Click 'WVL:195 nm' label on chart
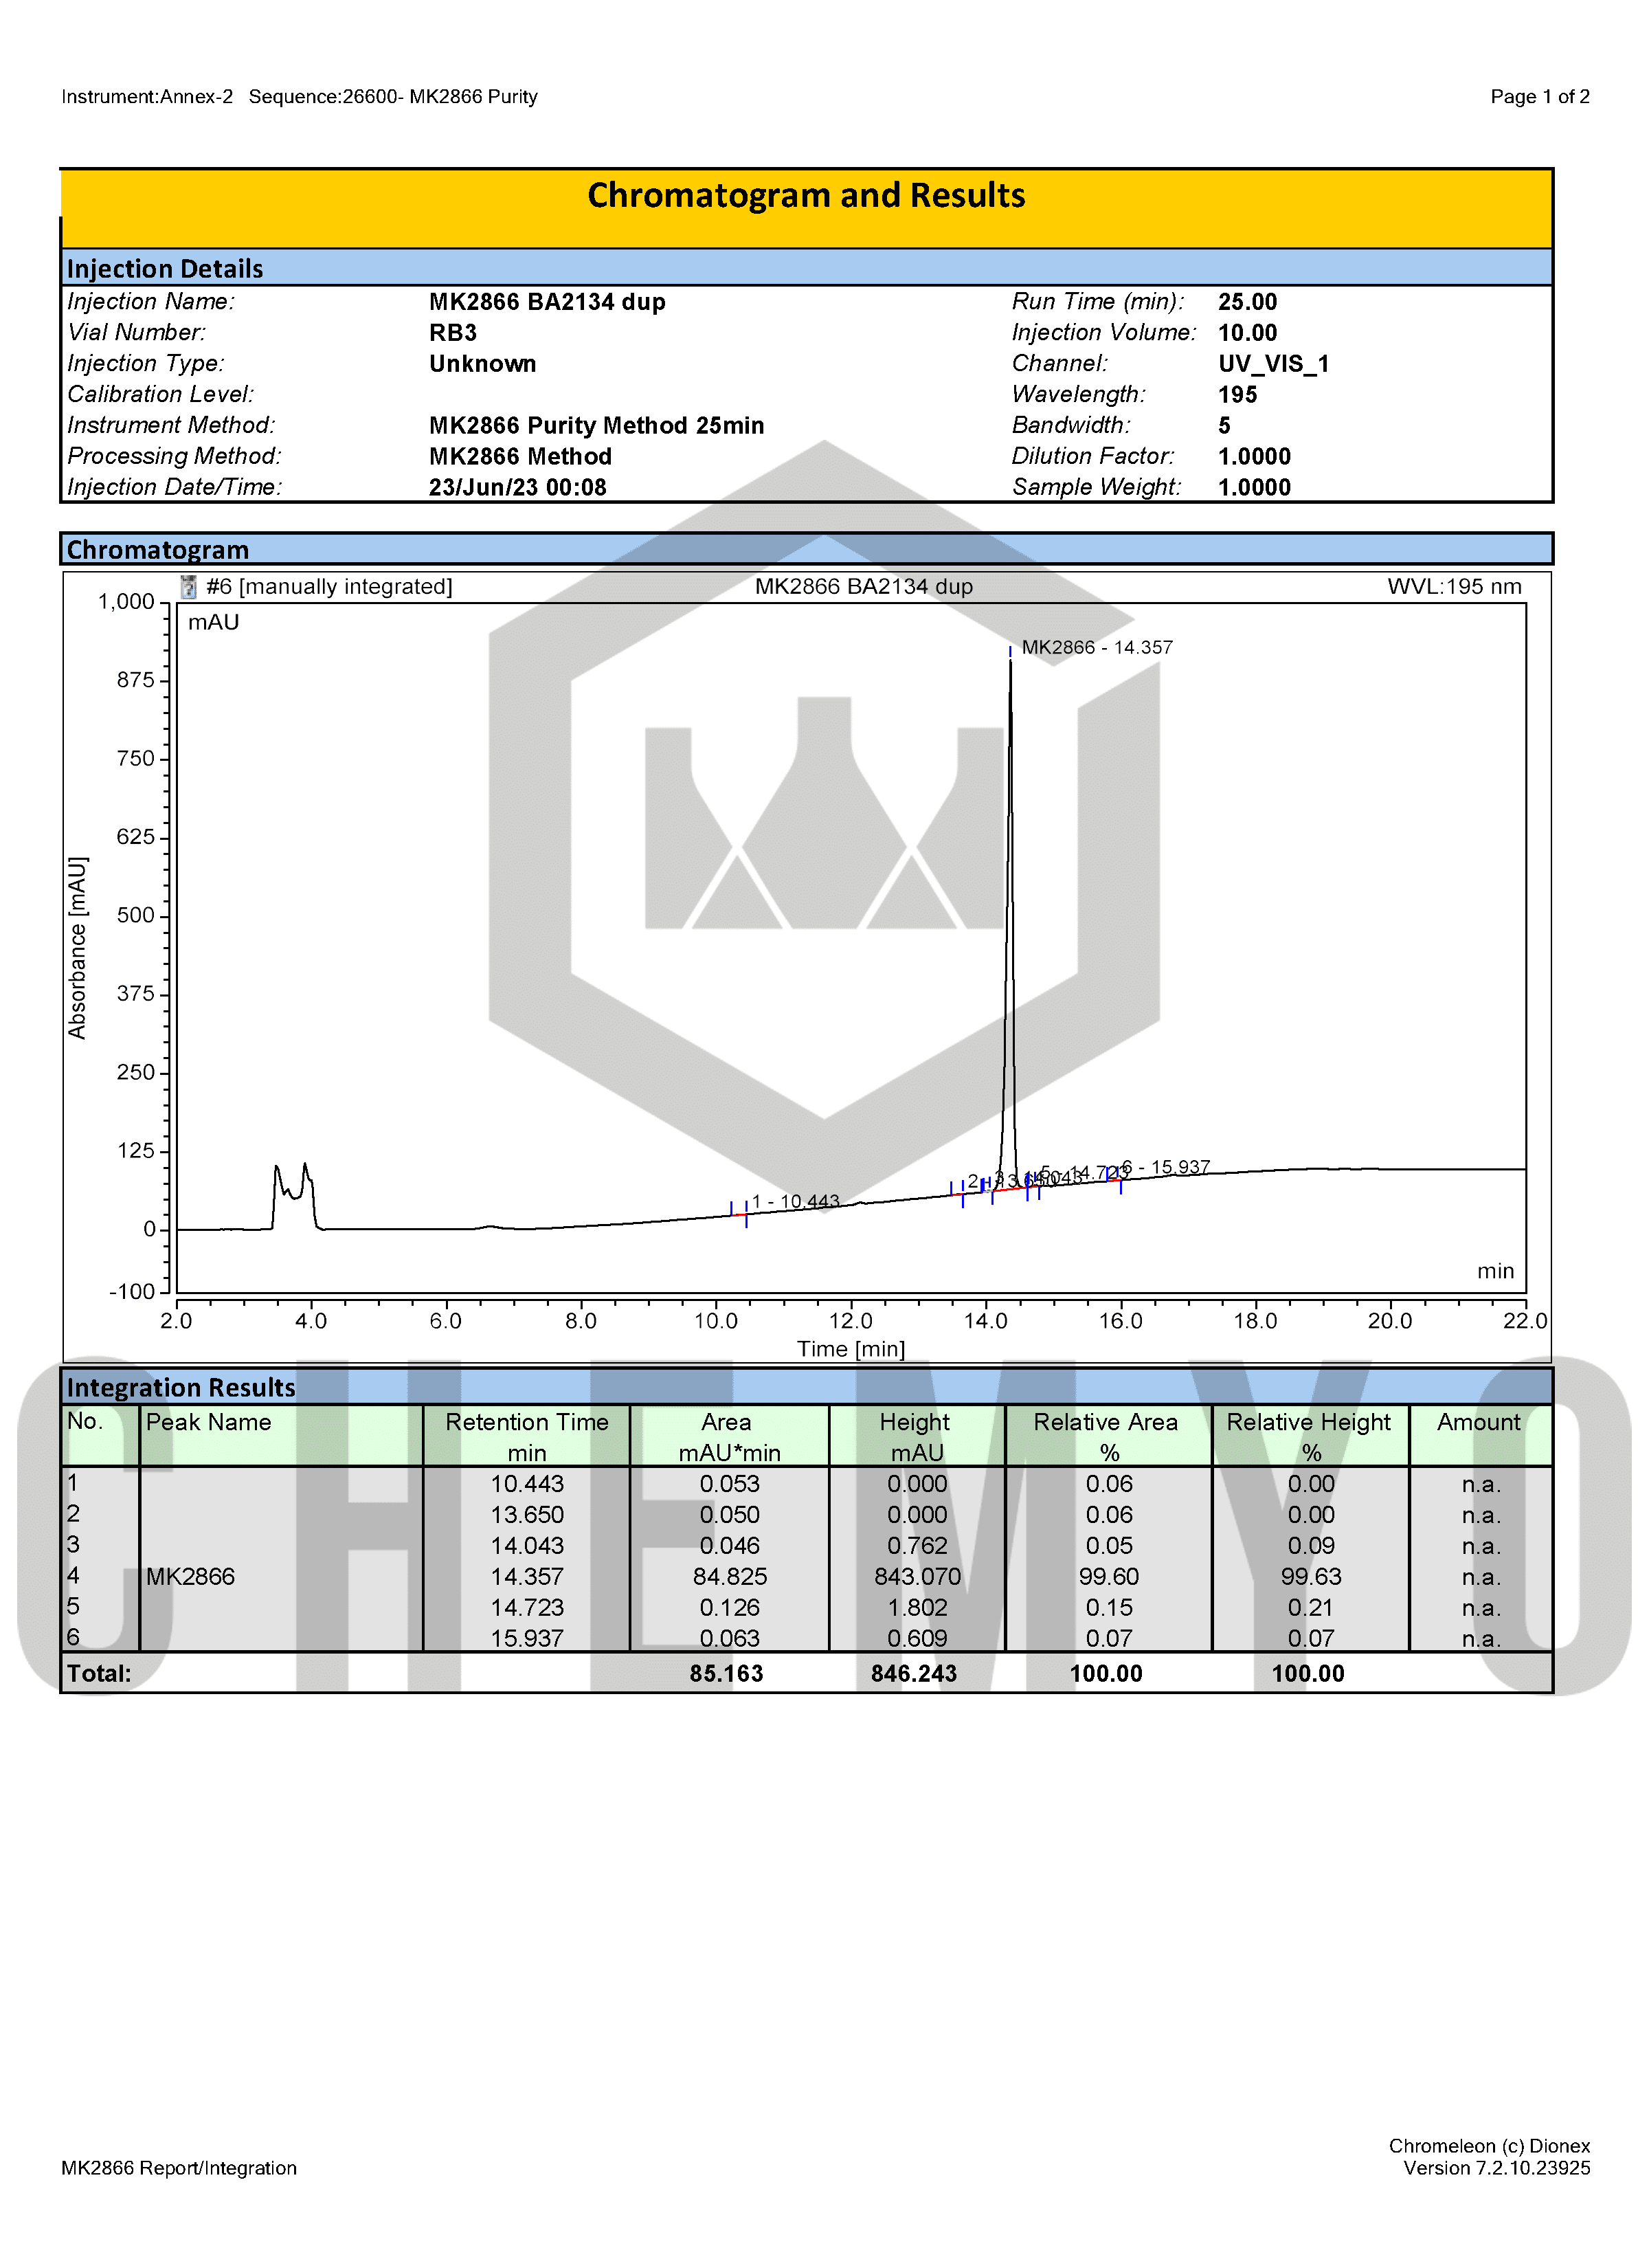This screenshot has height=2268, width=1649. (x=1454, y=587)
